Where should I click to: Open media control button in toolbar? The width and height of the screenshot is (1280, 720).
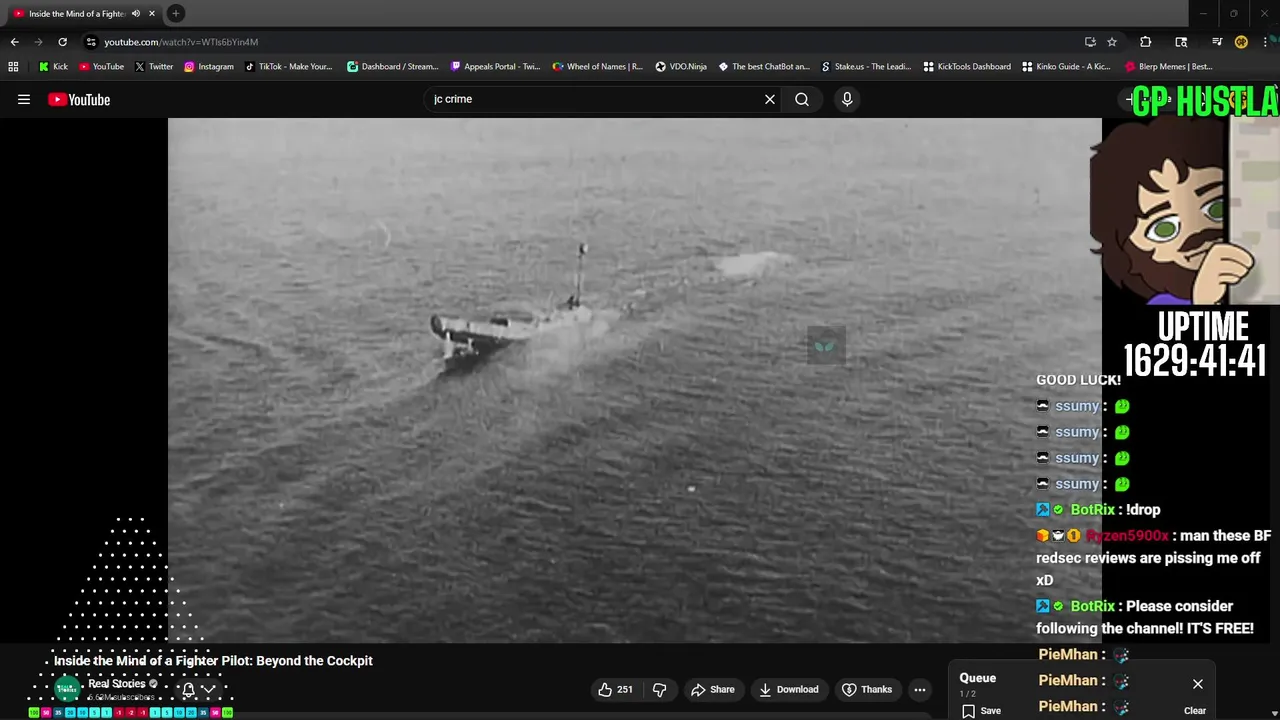click(x=1217, y=42)
